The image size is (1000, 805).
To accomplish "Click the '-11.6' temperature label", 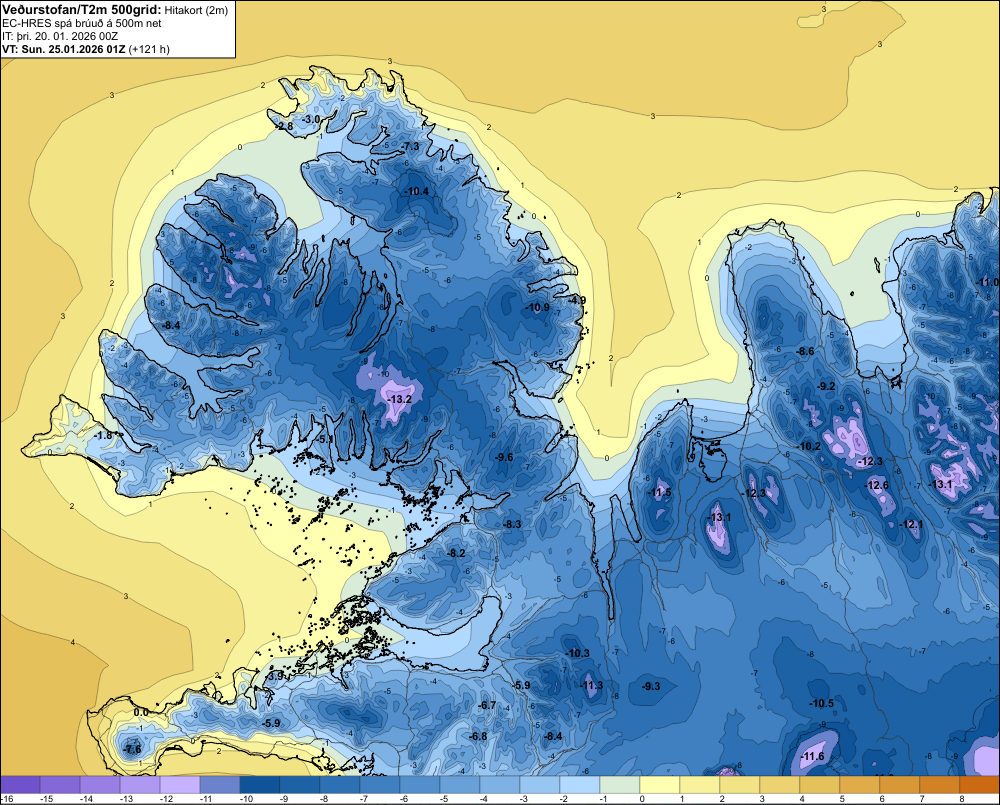I will (x=812, y=757).
